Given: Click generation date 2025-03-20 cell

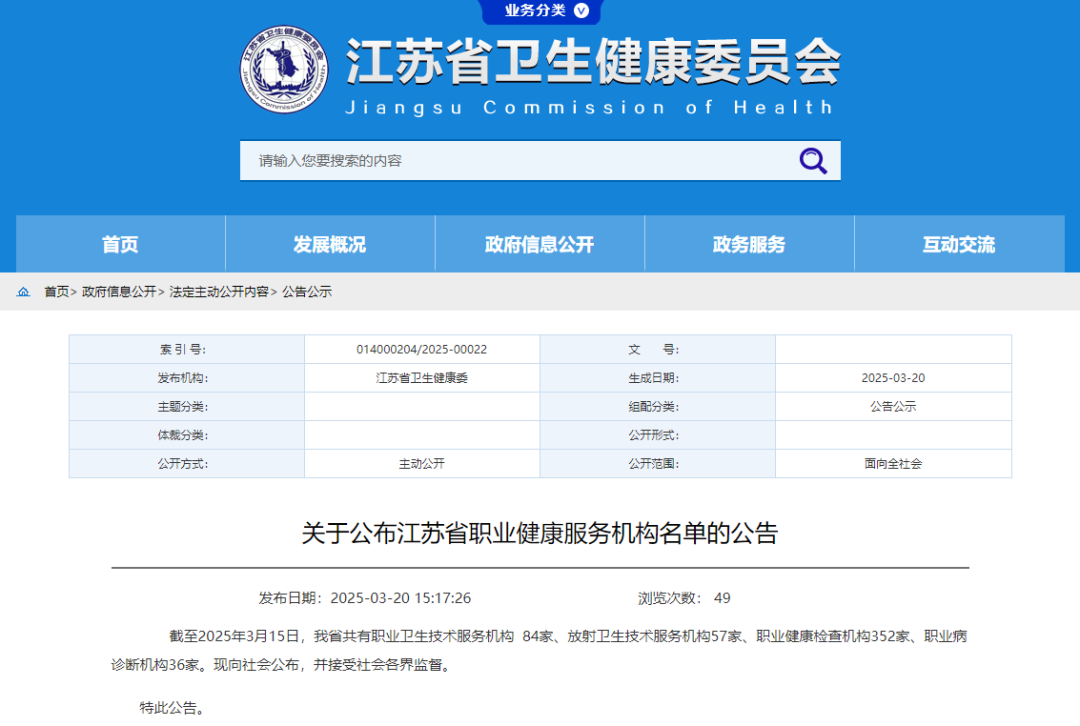Looking at the screenshot, I should (x=893, y=378).
